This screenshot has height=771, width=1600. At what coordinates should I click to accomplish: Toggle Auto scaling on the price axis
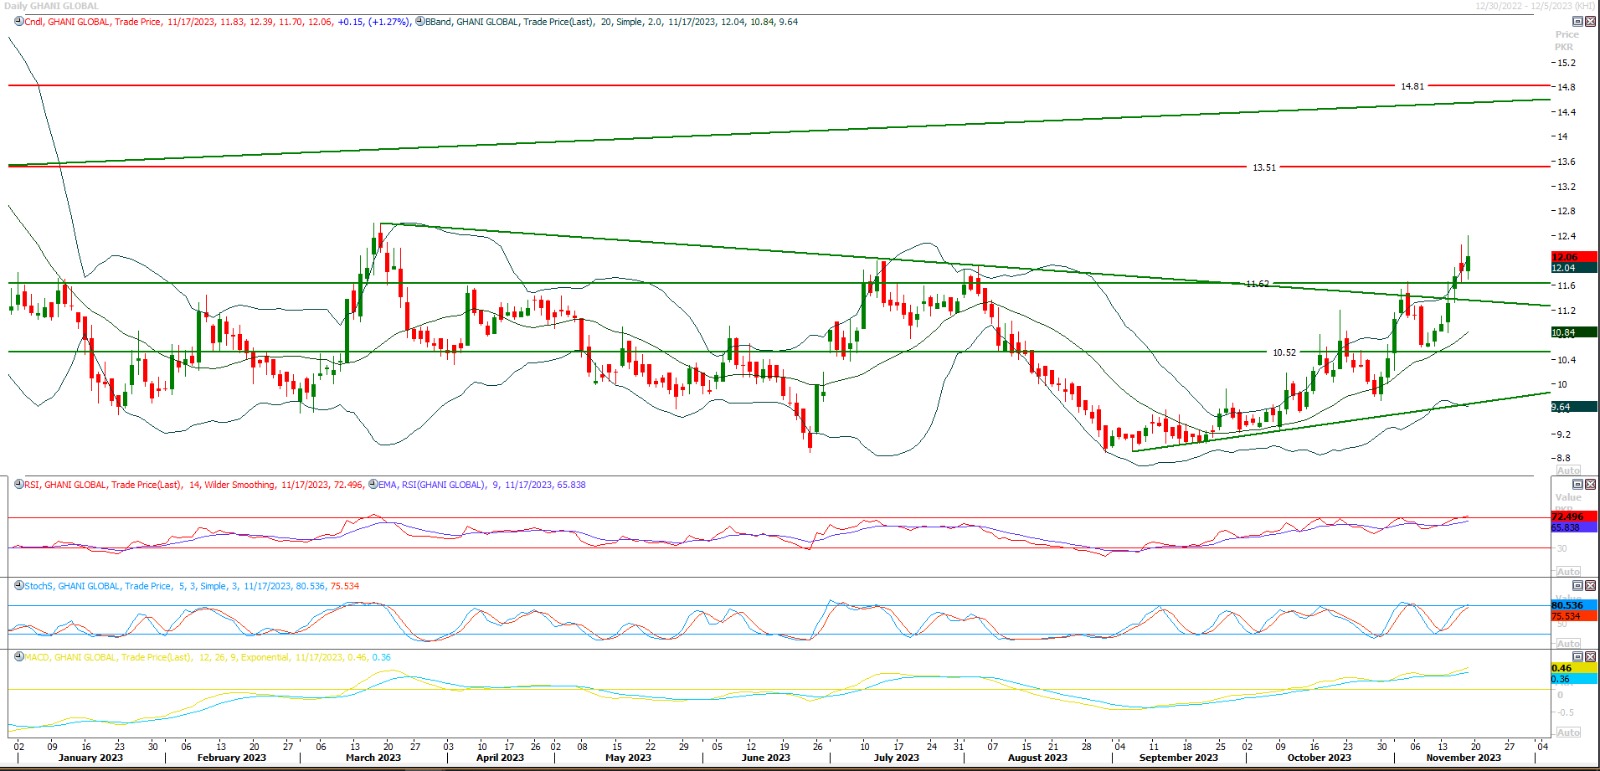(x=1568, y=470)
